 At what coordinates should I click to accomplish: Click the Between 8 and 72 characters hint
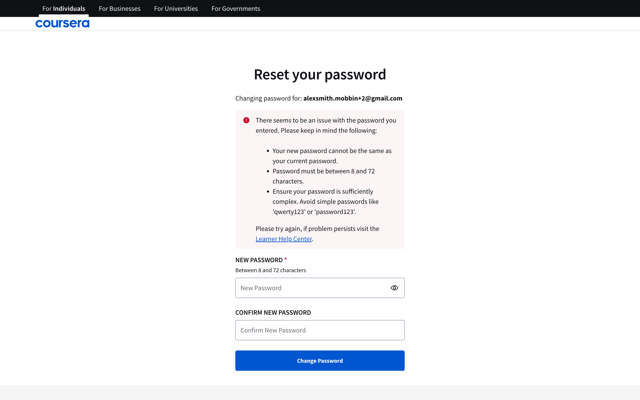271,270
